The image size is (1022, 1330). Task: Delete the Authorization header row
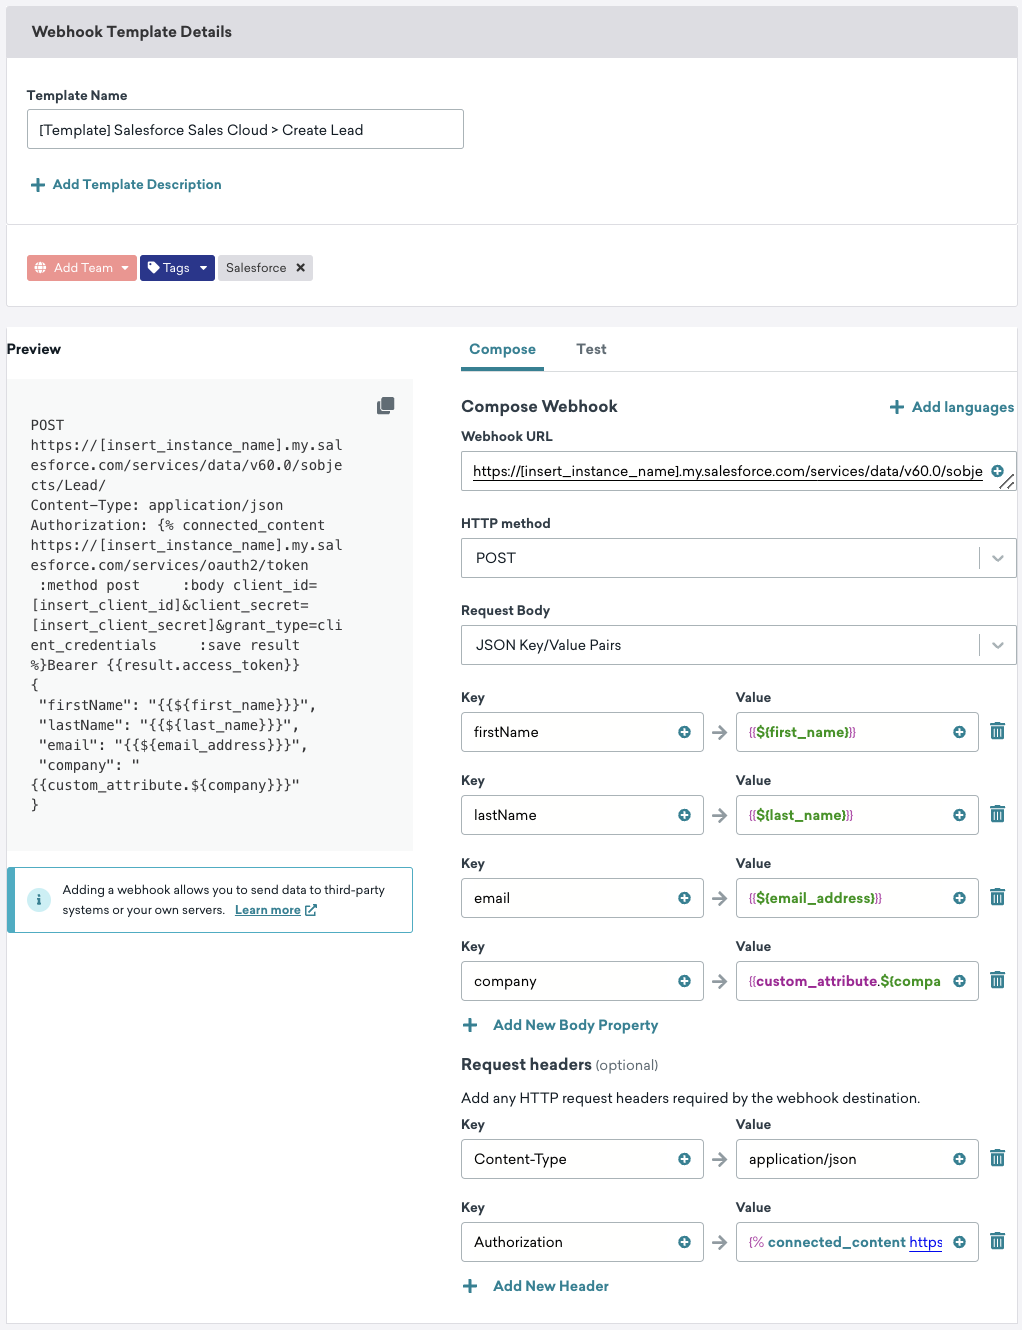(x=997, y=1242)
